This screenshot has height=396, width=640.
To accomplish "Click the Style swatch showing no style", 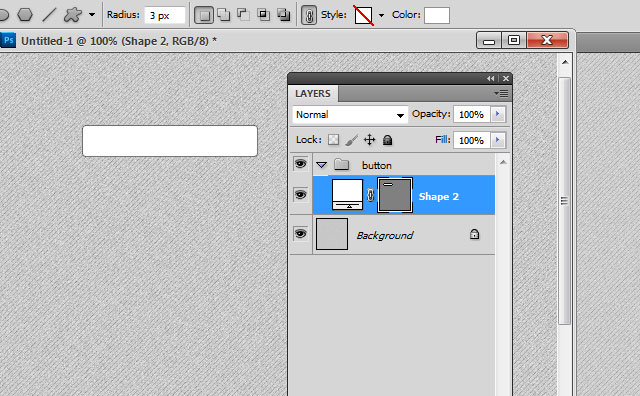I will pyautogui.click(x=363, y=16).
